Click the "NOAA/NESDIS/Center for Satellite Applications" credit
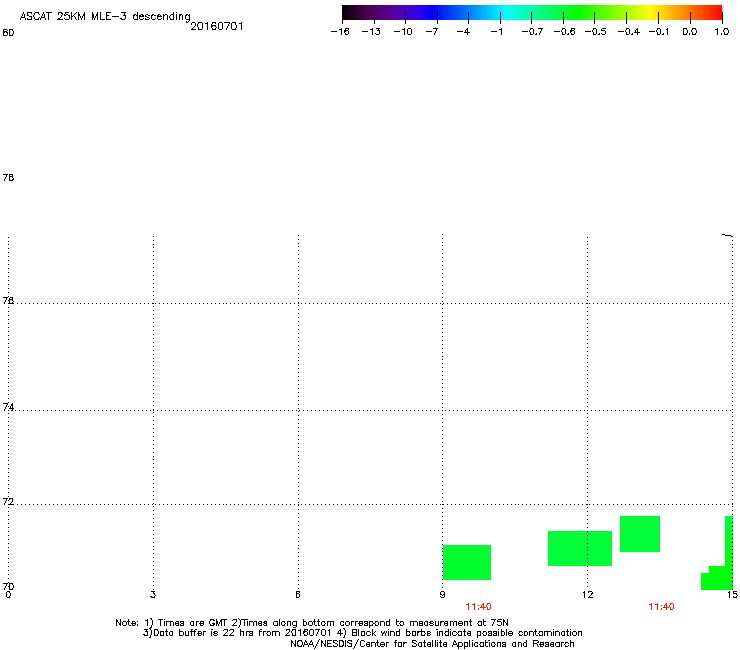The height and width of the screenshot is (650, 740). point(432,644)
